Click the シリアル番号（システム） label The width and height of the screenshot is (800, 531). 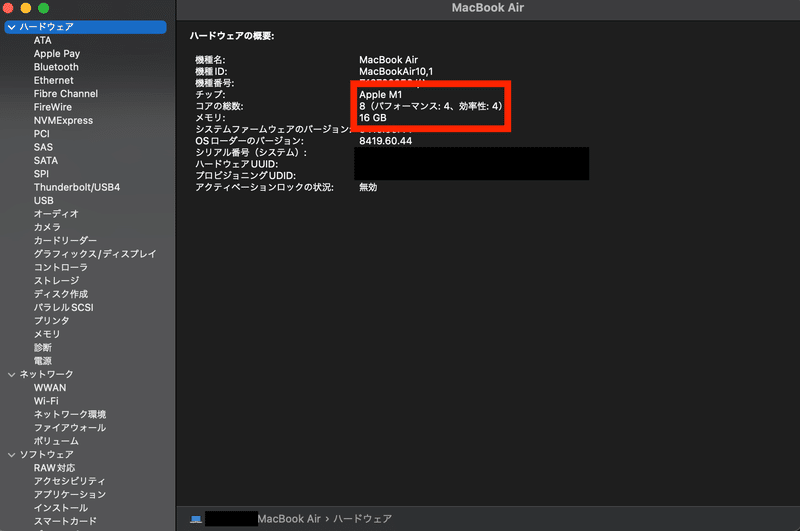[x=251, y=153]
